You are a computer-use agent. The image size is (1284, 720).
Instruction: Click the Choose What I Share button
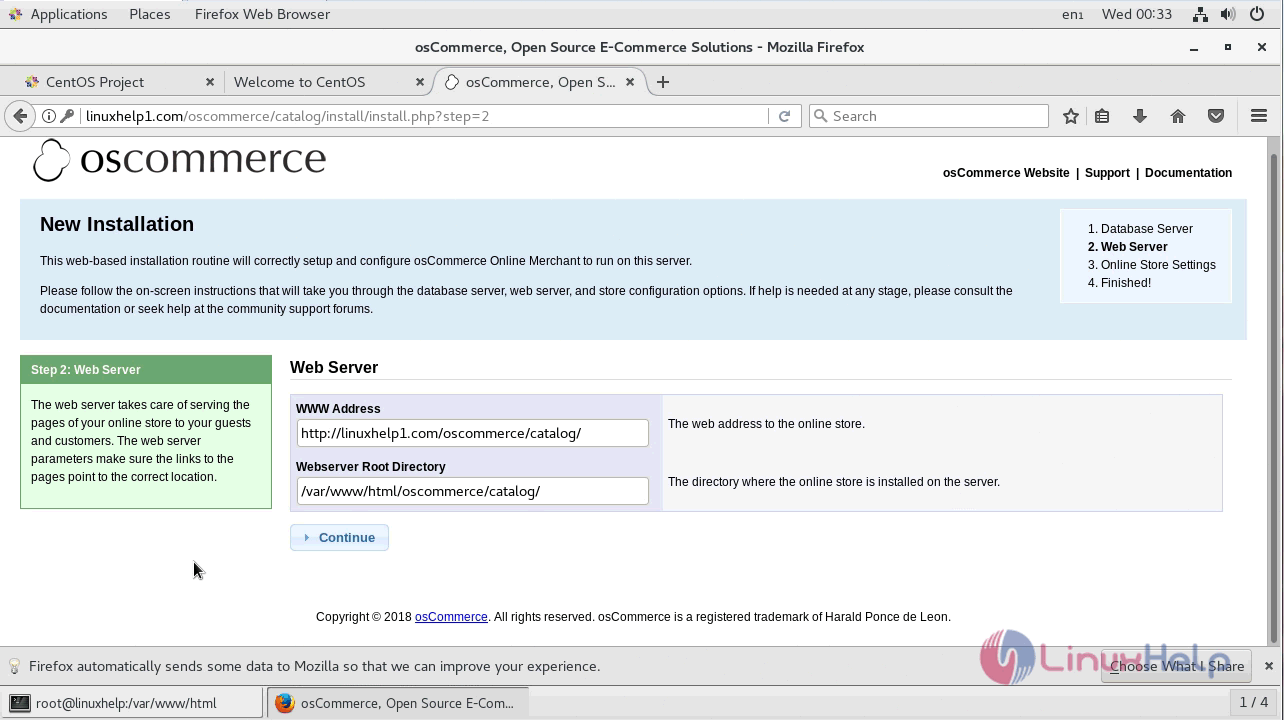click(x=1176, y=666)
